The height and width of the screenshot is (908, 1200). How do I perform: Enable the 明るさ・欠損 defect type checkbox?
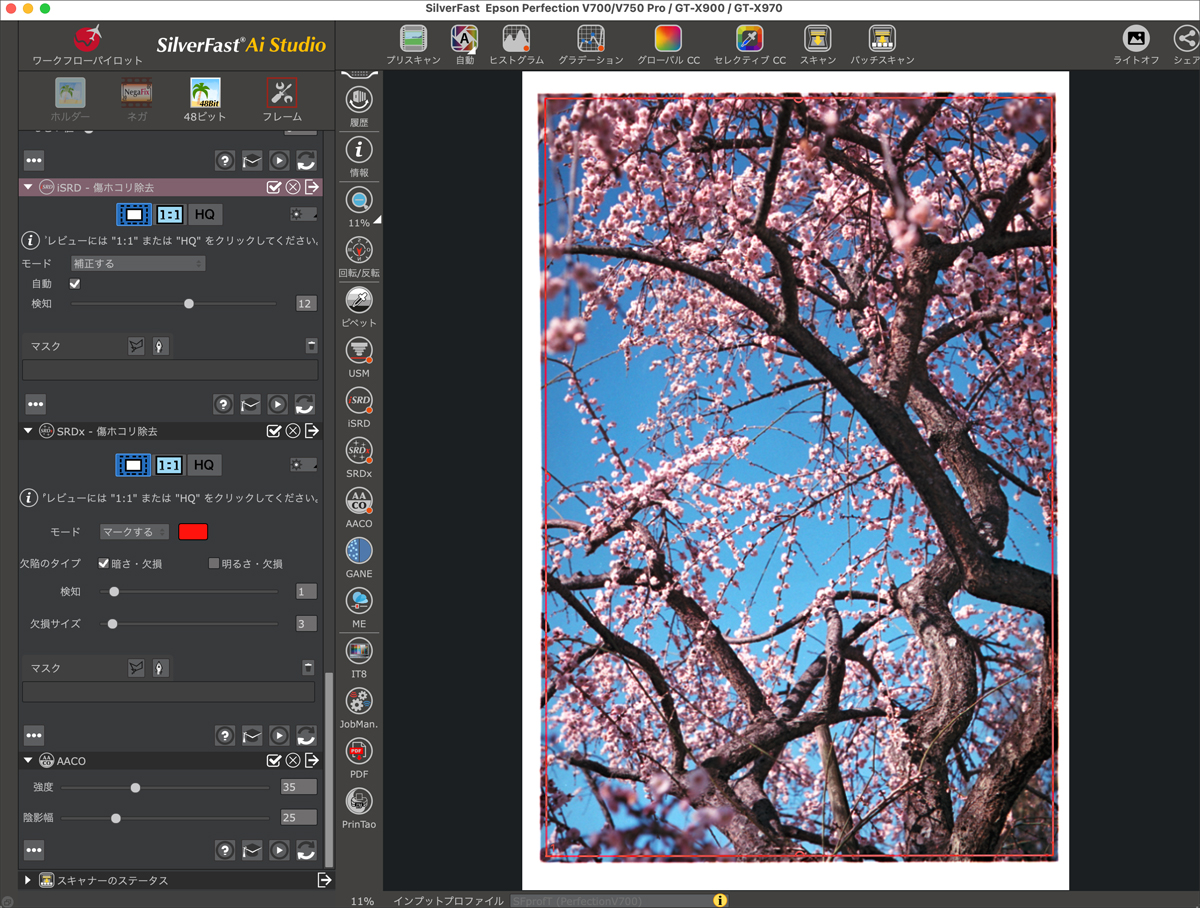click(213, 564)
